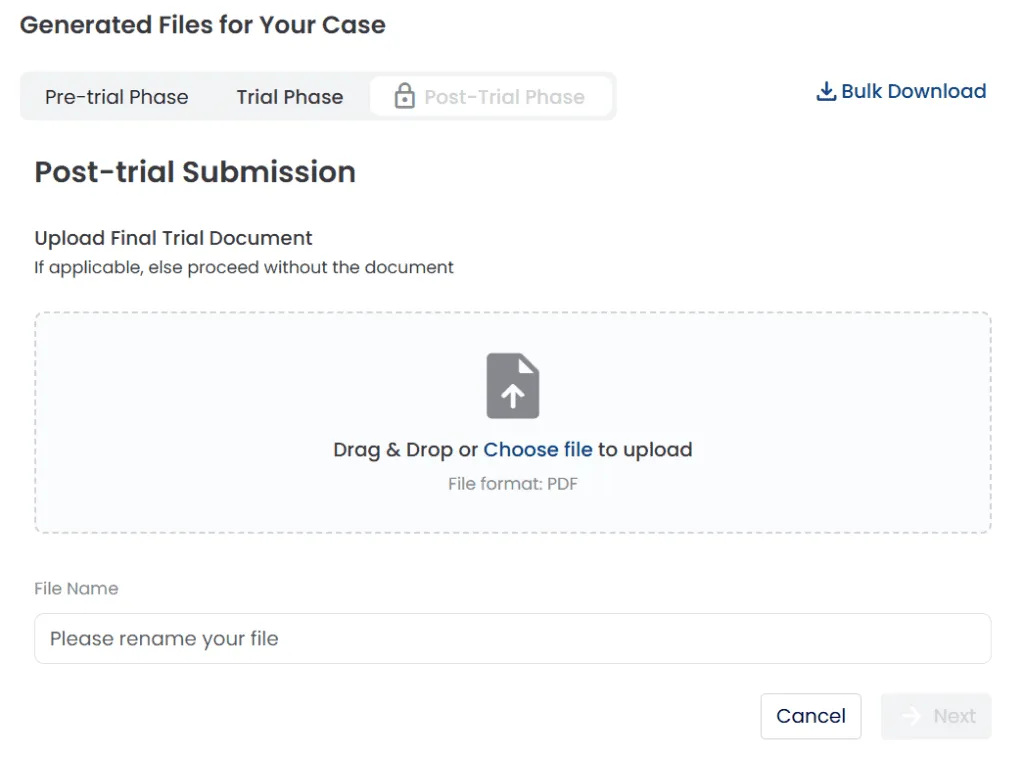This screenshot has height=757, width=1024.
Task: Open the Bulk Download link text
Action: coord(914,91)
